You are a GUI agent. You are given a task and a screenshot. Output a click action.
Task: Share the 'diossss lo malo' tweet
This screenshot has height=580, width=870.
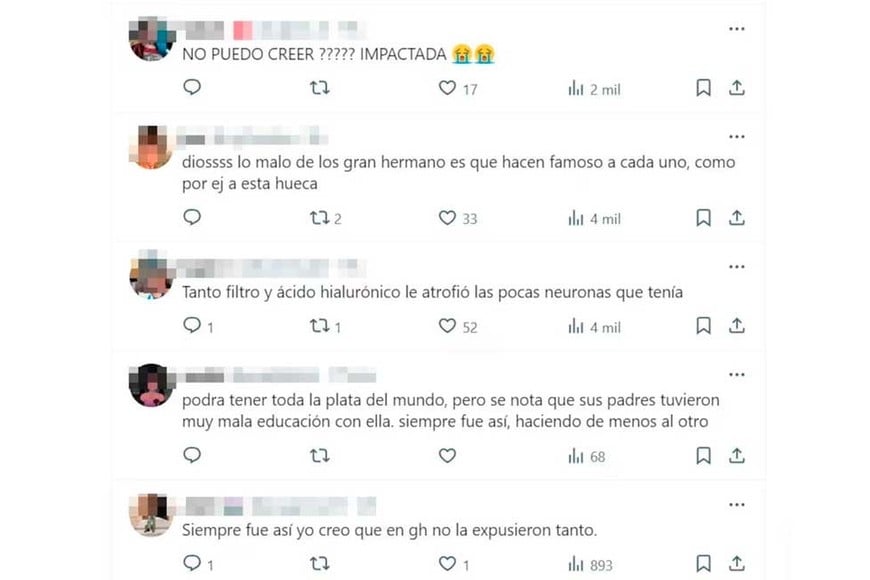pos(736,218)
